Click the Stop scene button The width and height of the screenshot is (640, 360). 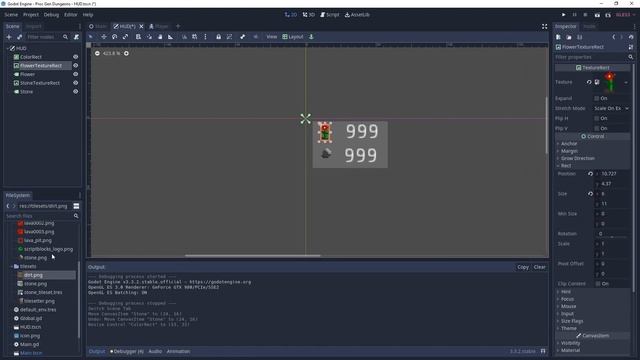(x=585, y=15)
